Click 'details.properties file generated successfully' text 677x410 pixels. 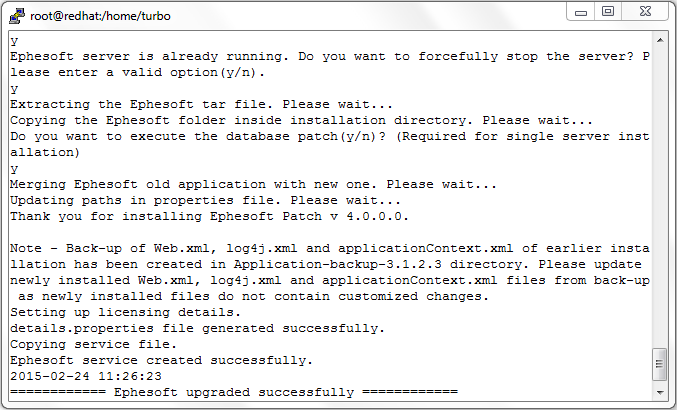click(x=197, y=328)
